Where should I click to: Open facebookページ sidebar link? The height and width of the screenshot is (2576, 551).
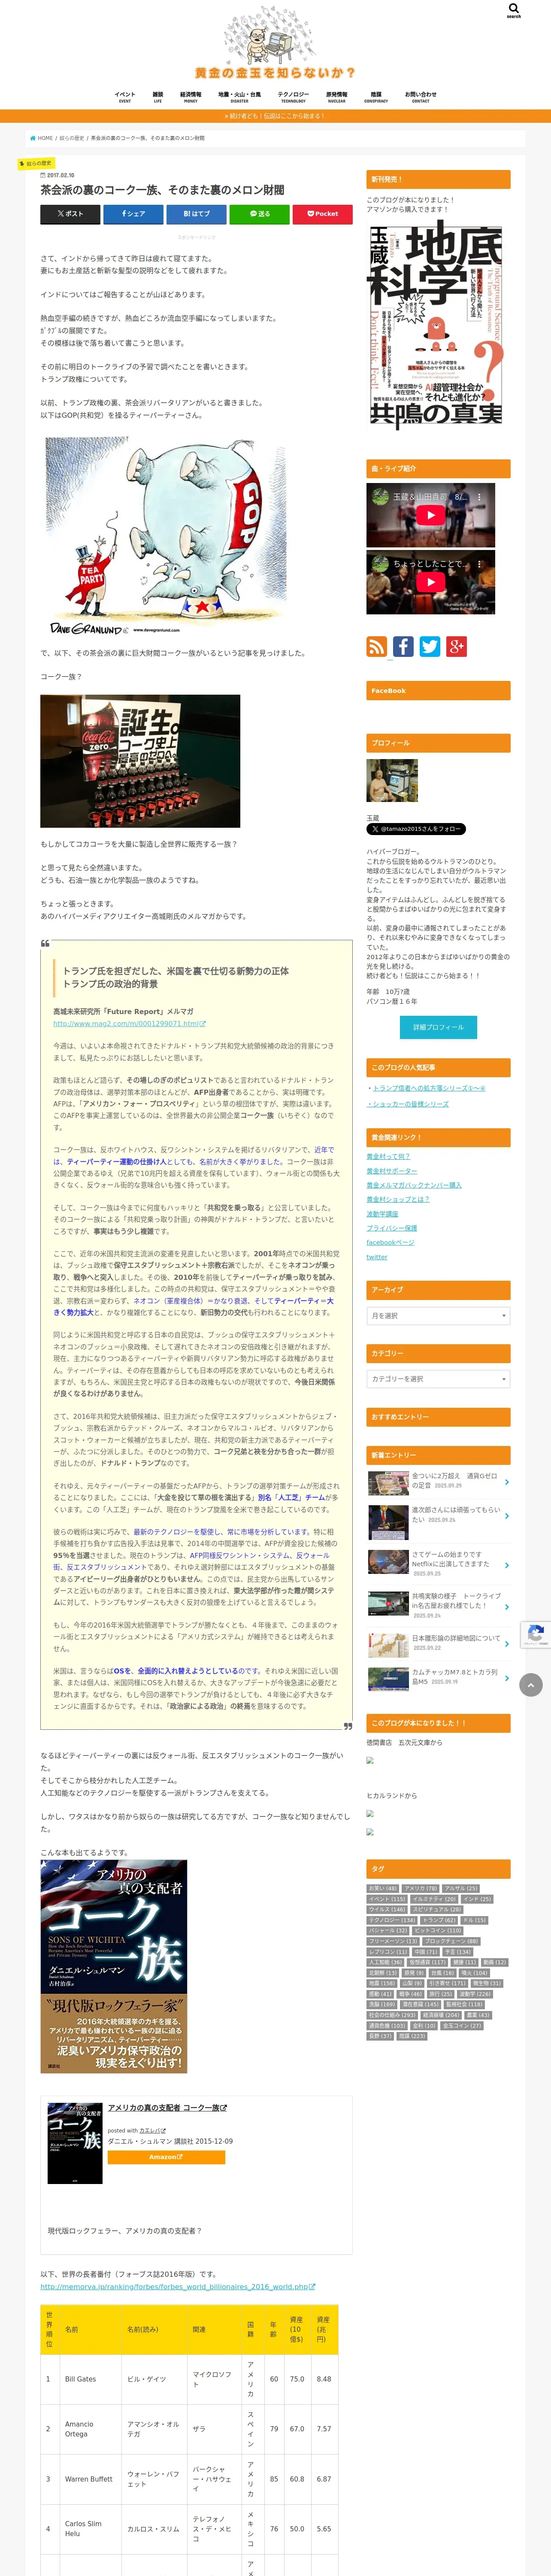(x=390, y=1242)
